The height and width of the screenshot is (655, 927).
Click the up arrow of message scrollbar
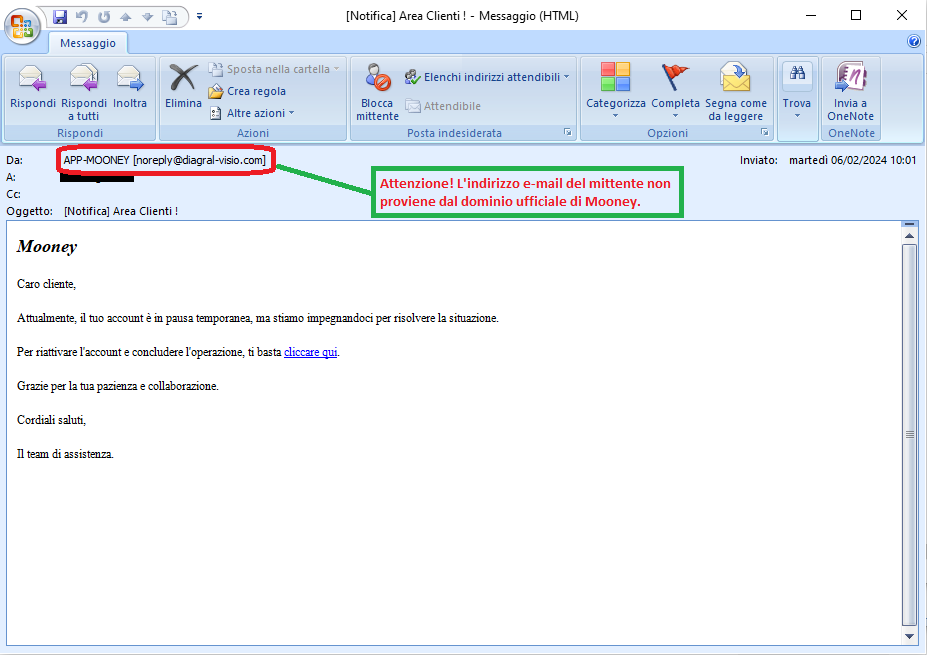(x=909, y=236)
